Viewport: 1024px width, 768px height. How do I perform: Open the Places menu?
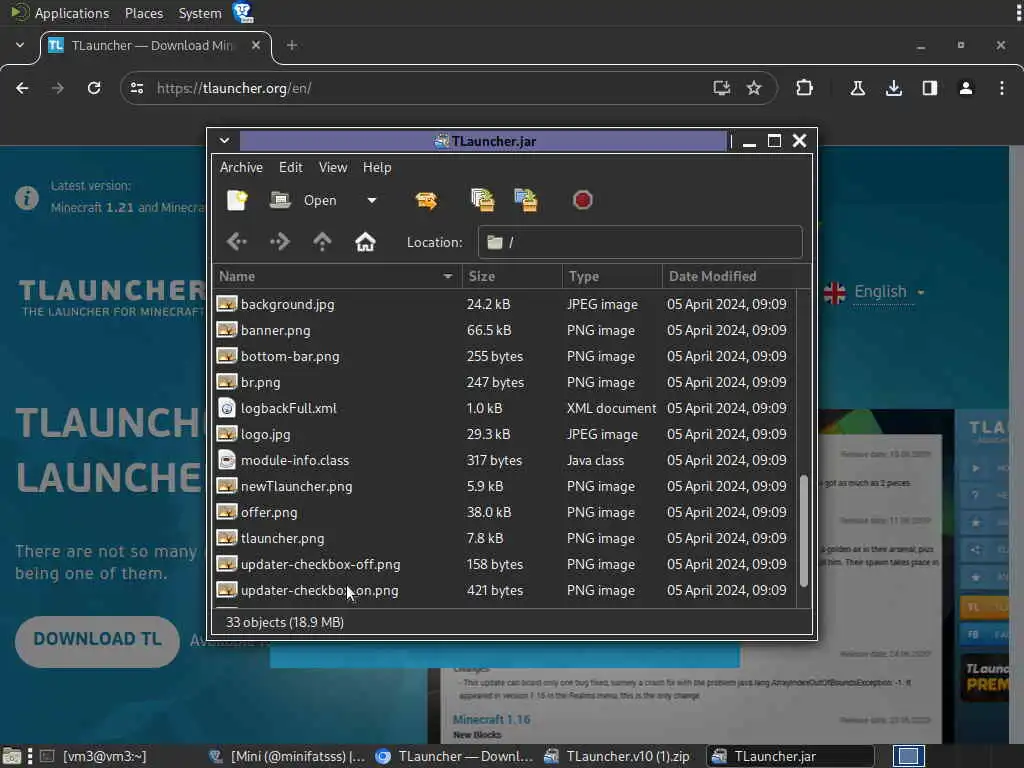tap(144, 13)
